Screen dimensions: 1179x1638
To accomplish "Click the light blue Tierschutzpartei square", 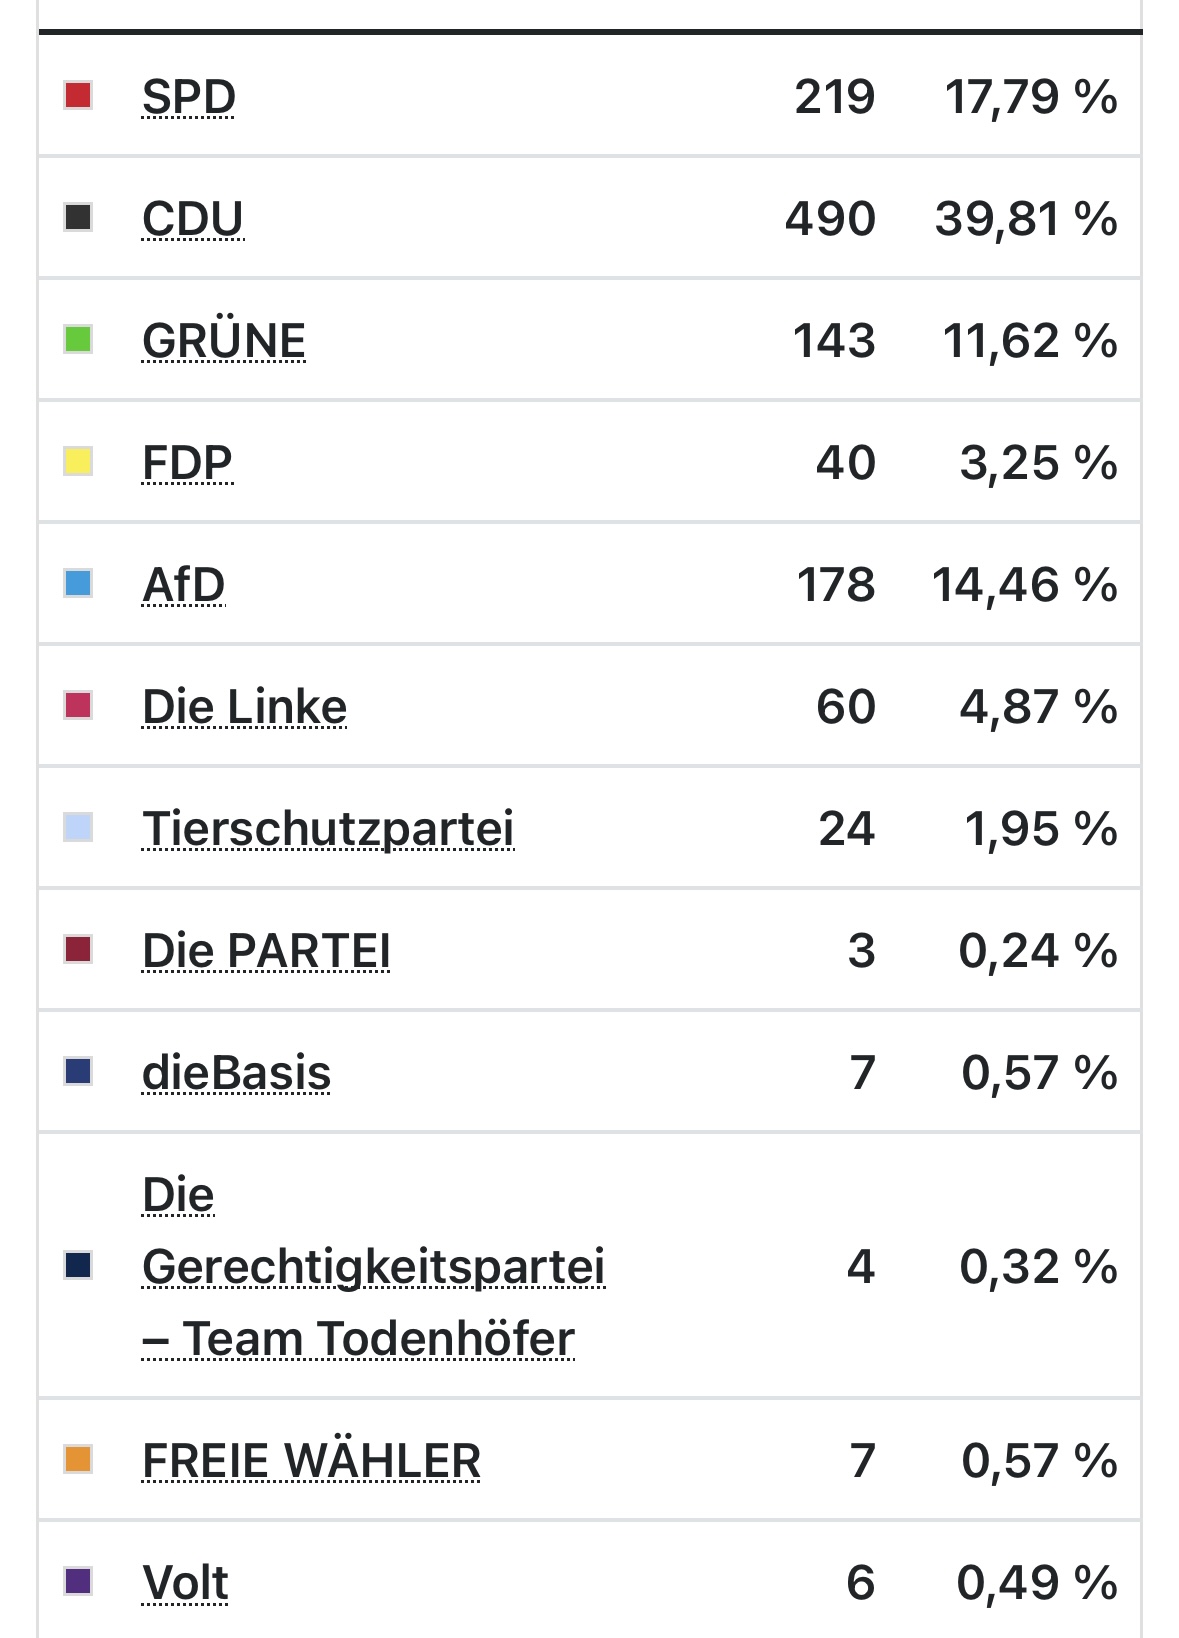I will (x=78, y=828).
